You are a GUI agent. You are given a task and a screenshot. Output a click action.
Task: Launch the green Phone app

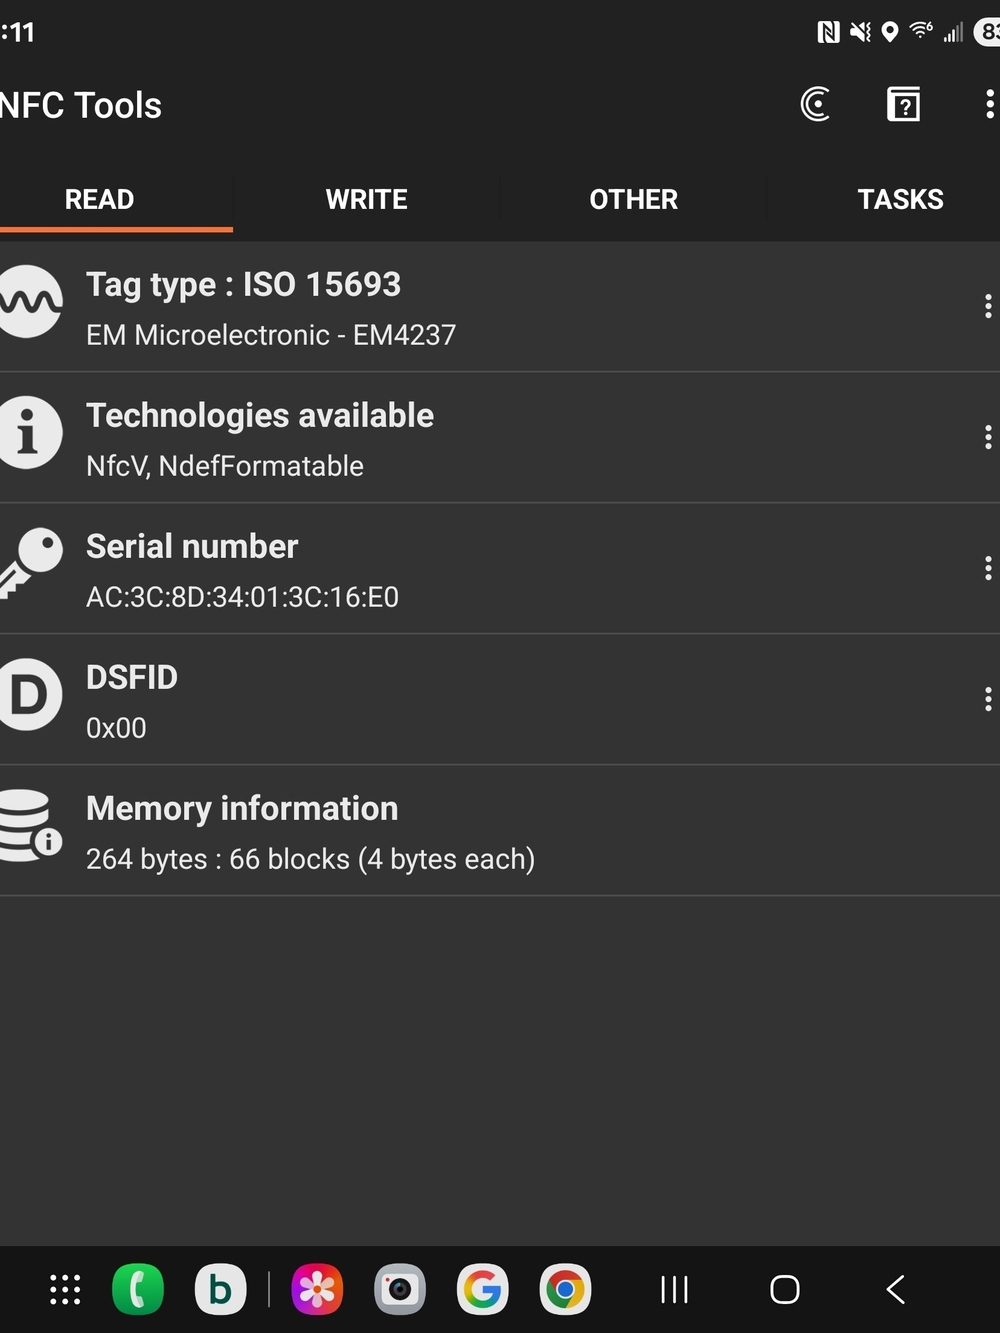[x=138, y=1289]
